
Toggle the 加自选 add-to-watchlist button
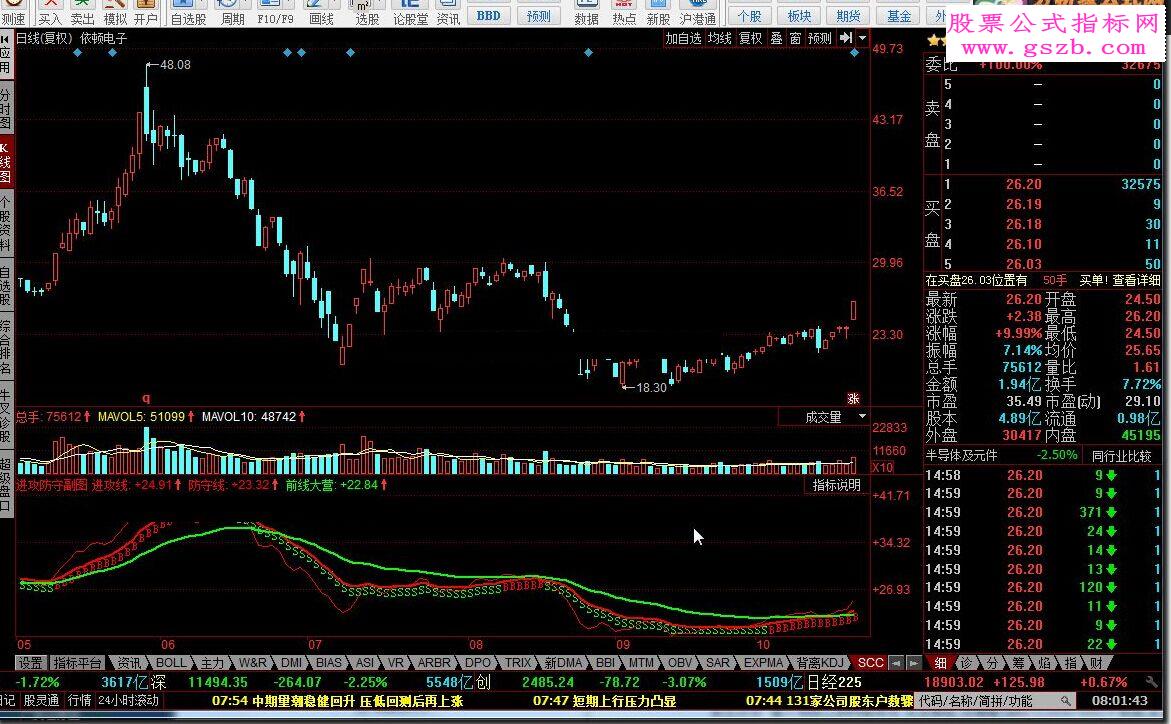coord(683,38)
